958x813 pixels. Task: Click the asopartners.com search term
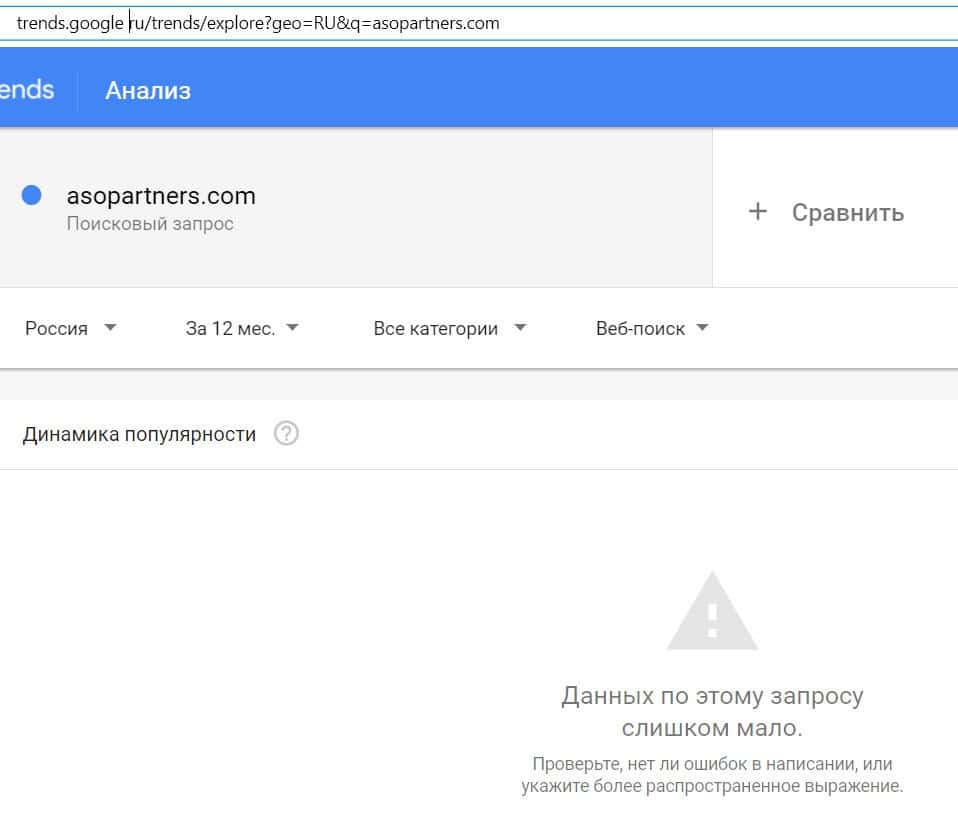coord(161,195)
